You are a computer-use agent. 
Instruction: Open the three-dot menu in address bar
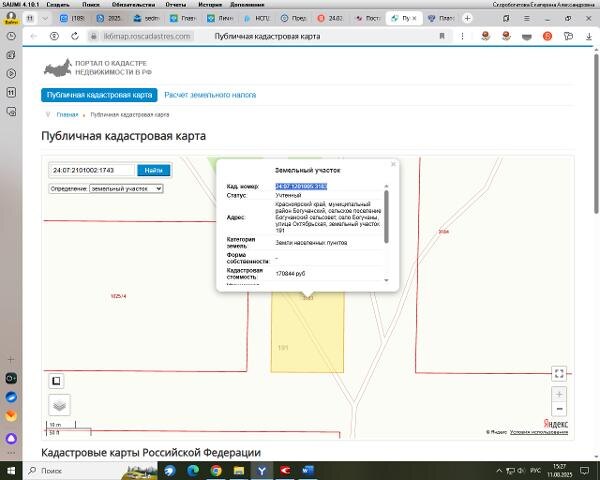point(462,36)
